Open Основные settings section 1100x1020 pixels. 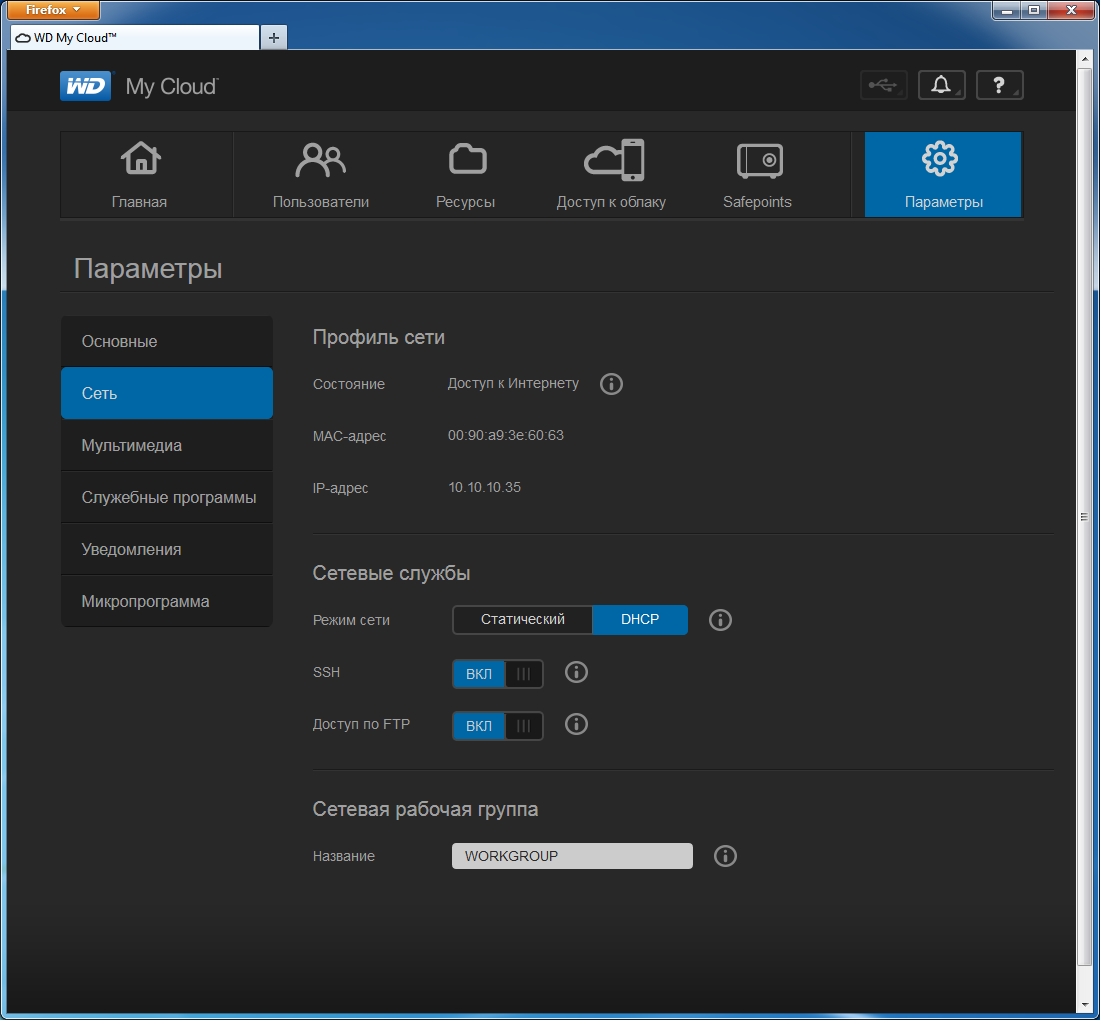point(167,342)
